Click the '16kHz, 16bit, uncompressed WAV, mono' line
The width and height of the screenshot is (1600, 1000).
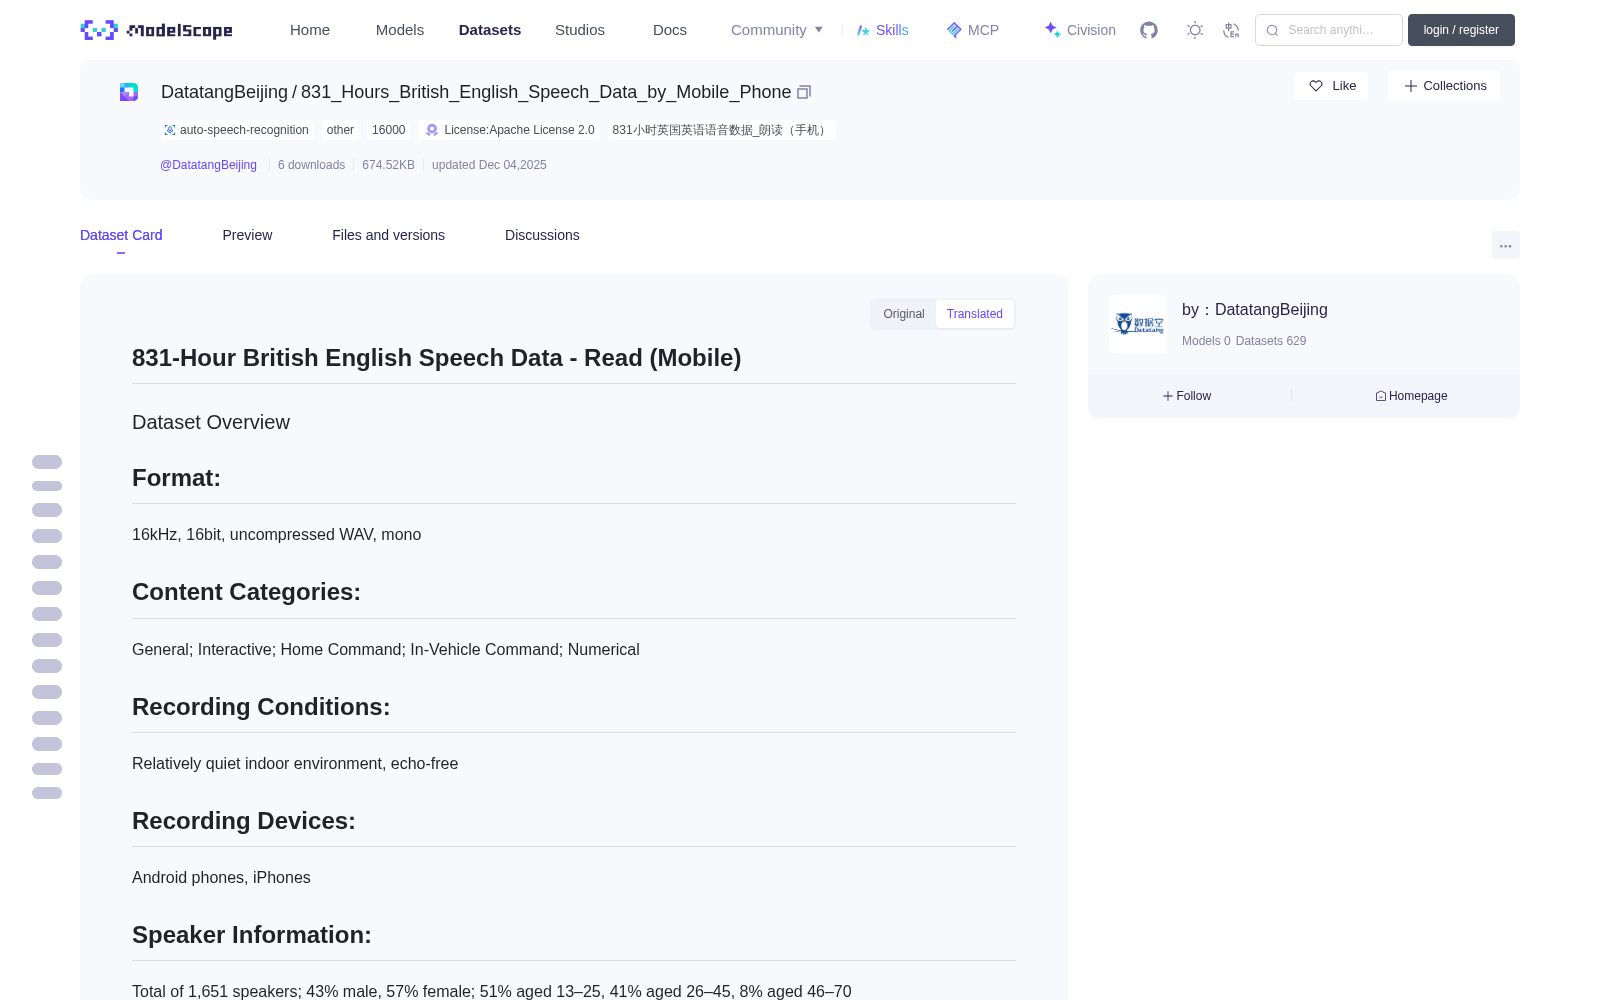coord(277,535)
